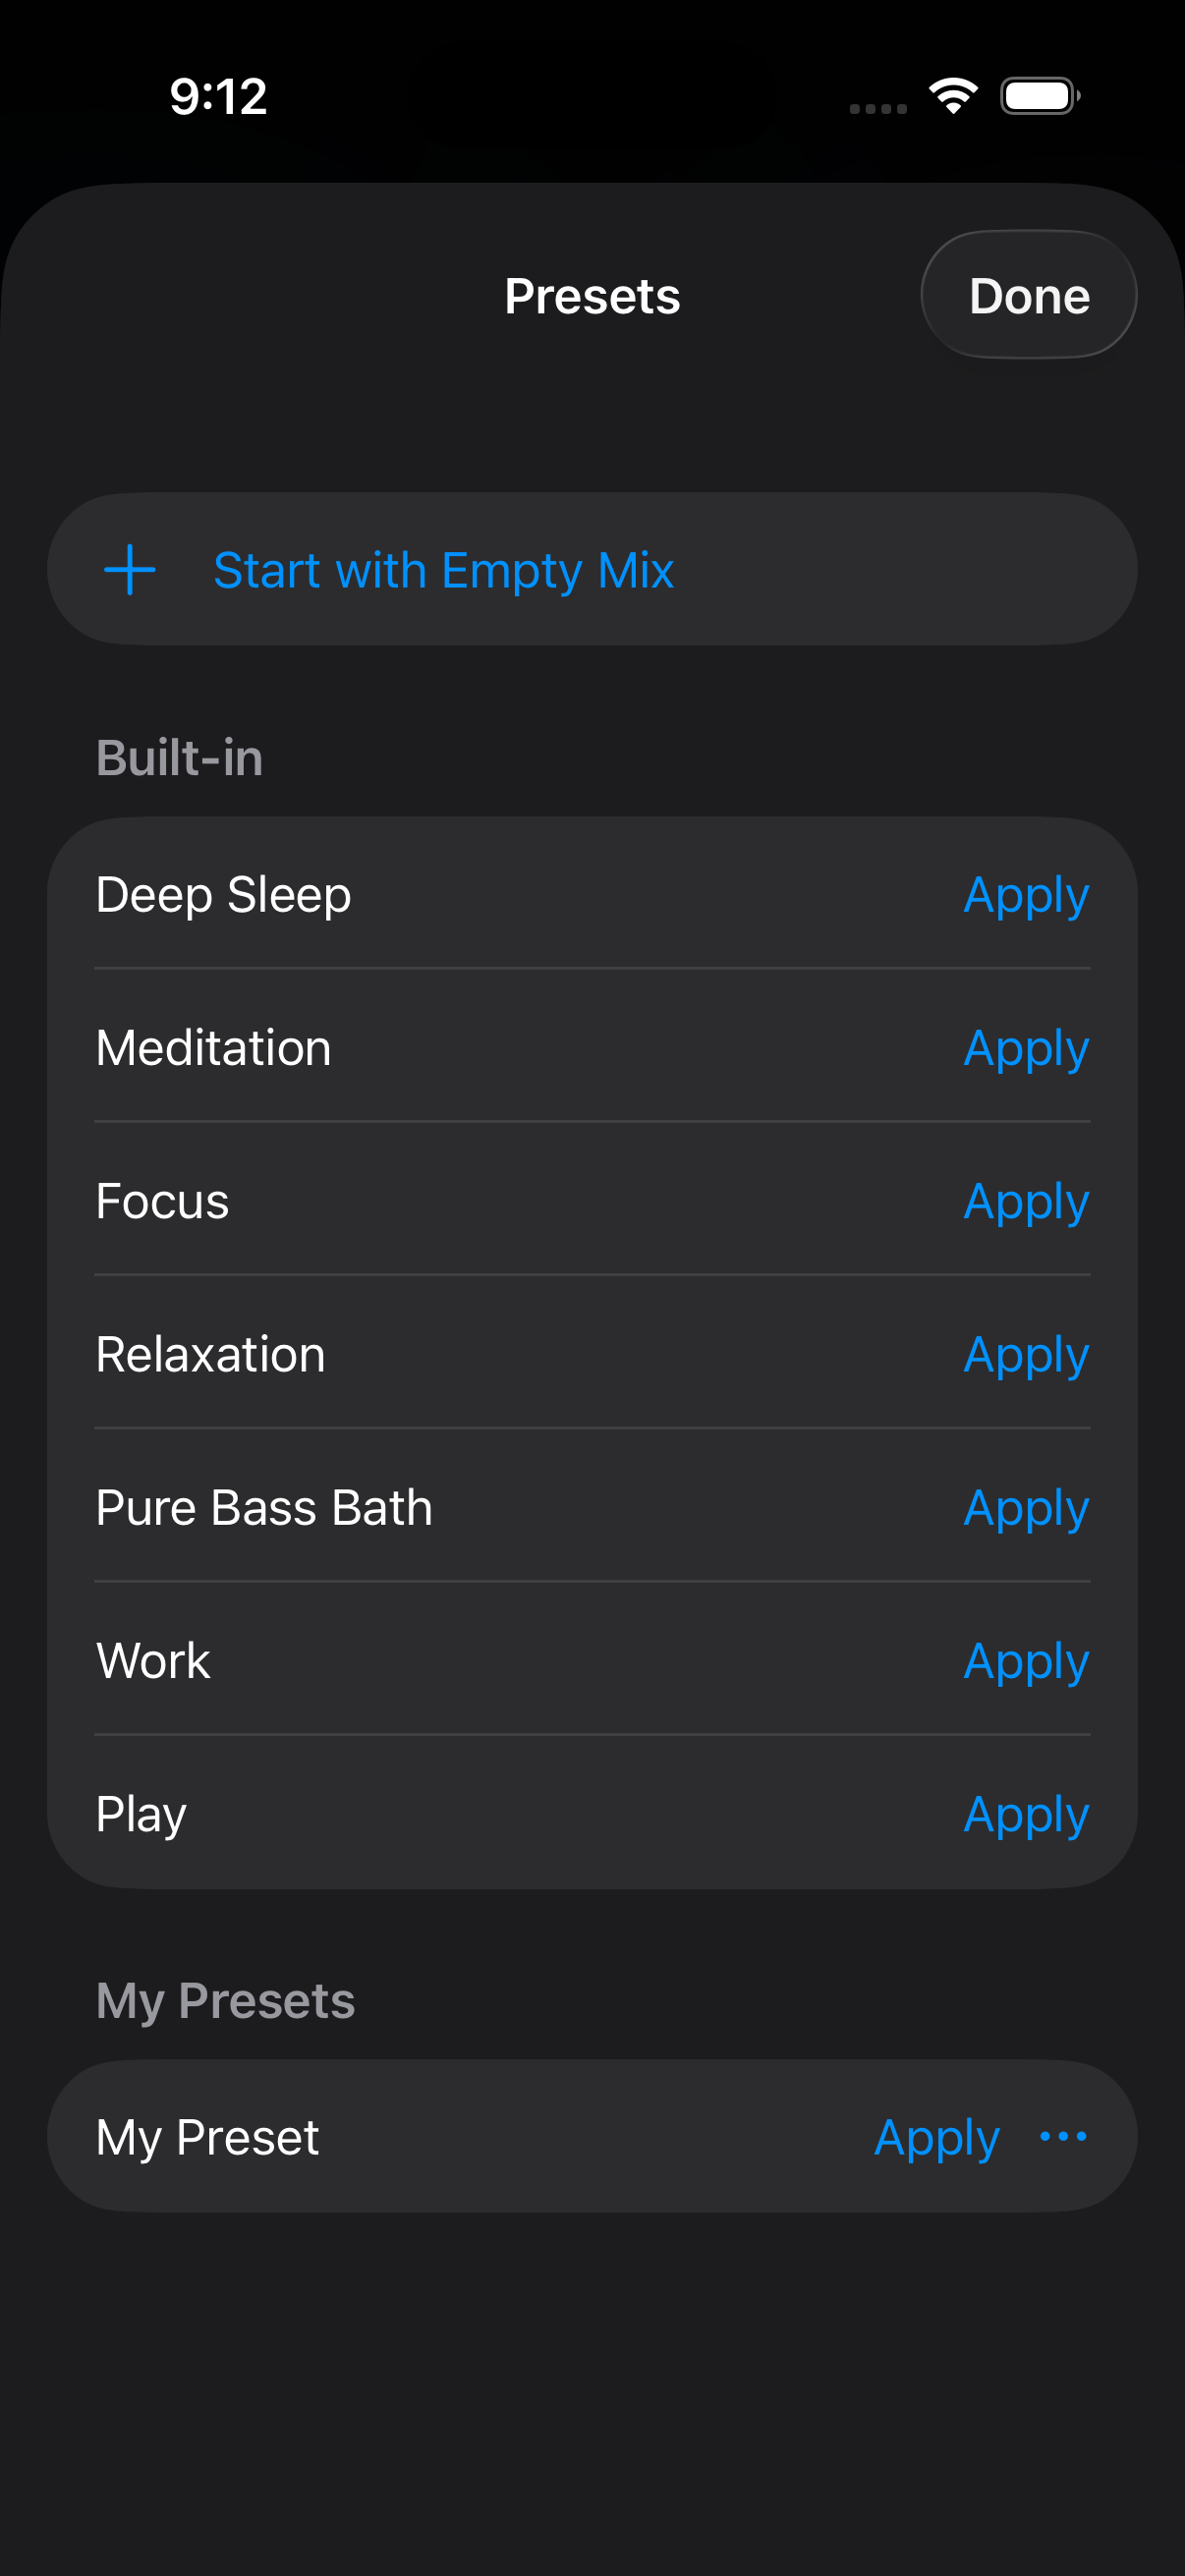1185x2576 pixels.
Task: Apply the Work preset
Action: [x=1026, y=1661]
